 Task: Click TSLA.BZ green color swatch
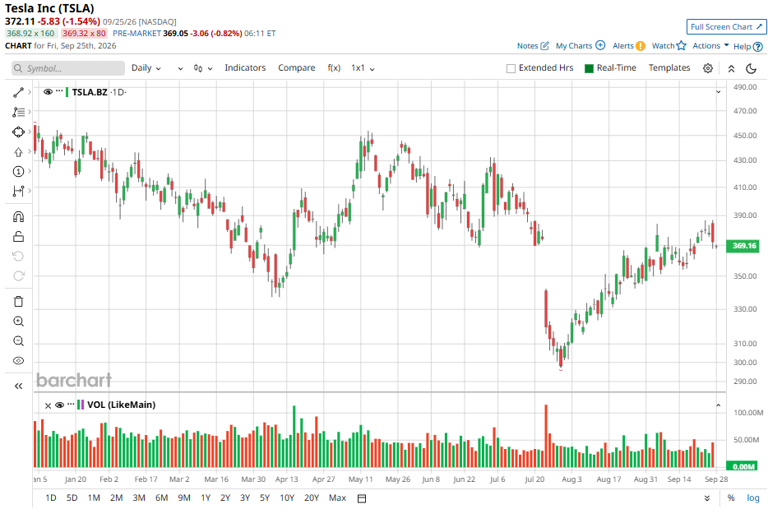67,92
